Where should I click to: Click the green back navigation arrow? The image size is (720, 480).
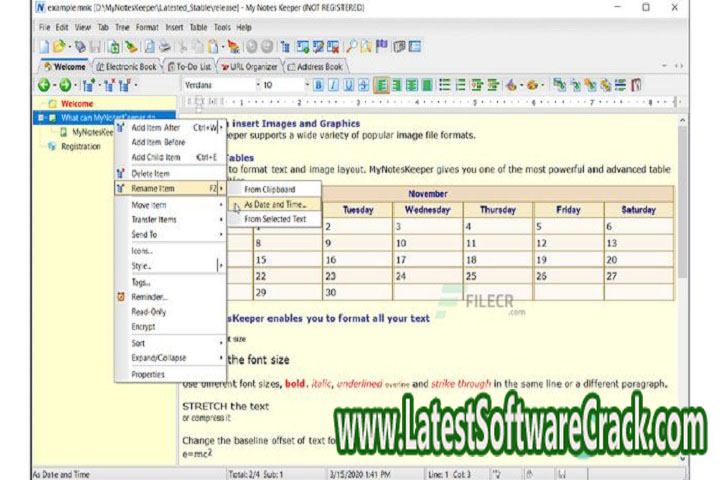(x=42, y=86)
